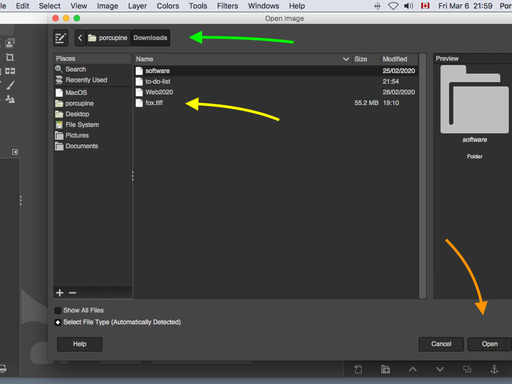Viewport: 512px width, 384px height.
Task: Sort files by Modified column header
Action: pyautogui.click(x=399, y=59)
